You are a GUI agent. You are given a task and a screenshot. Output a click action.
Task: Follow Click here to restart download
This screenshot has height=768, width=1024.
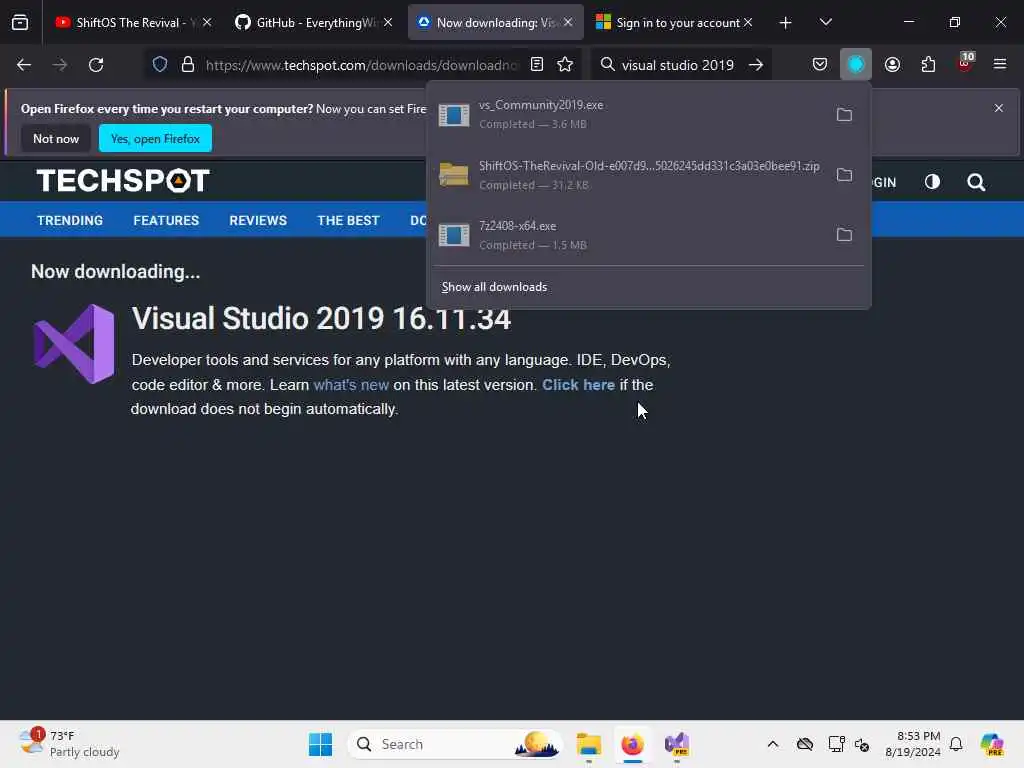click(x=579, y=385)
